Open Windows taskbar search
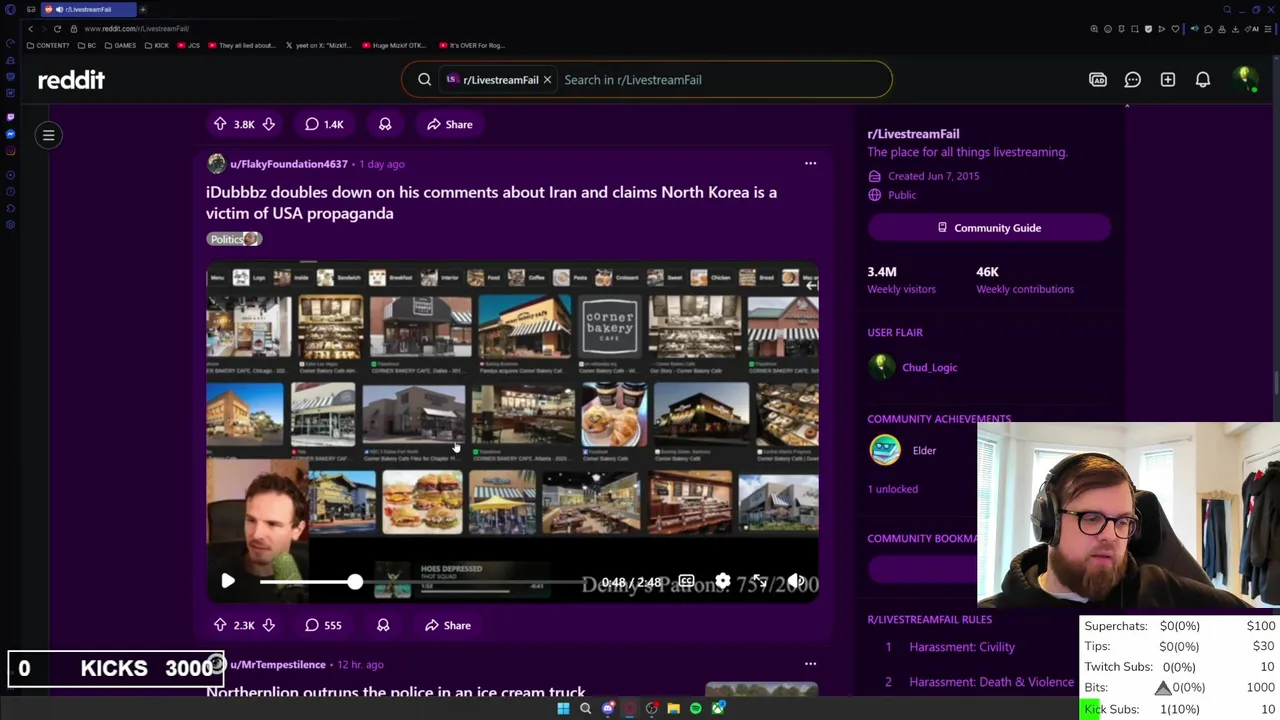 (x=585, y=708)
